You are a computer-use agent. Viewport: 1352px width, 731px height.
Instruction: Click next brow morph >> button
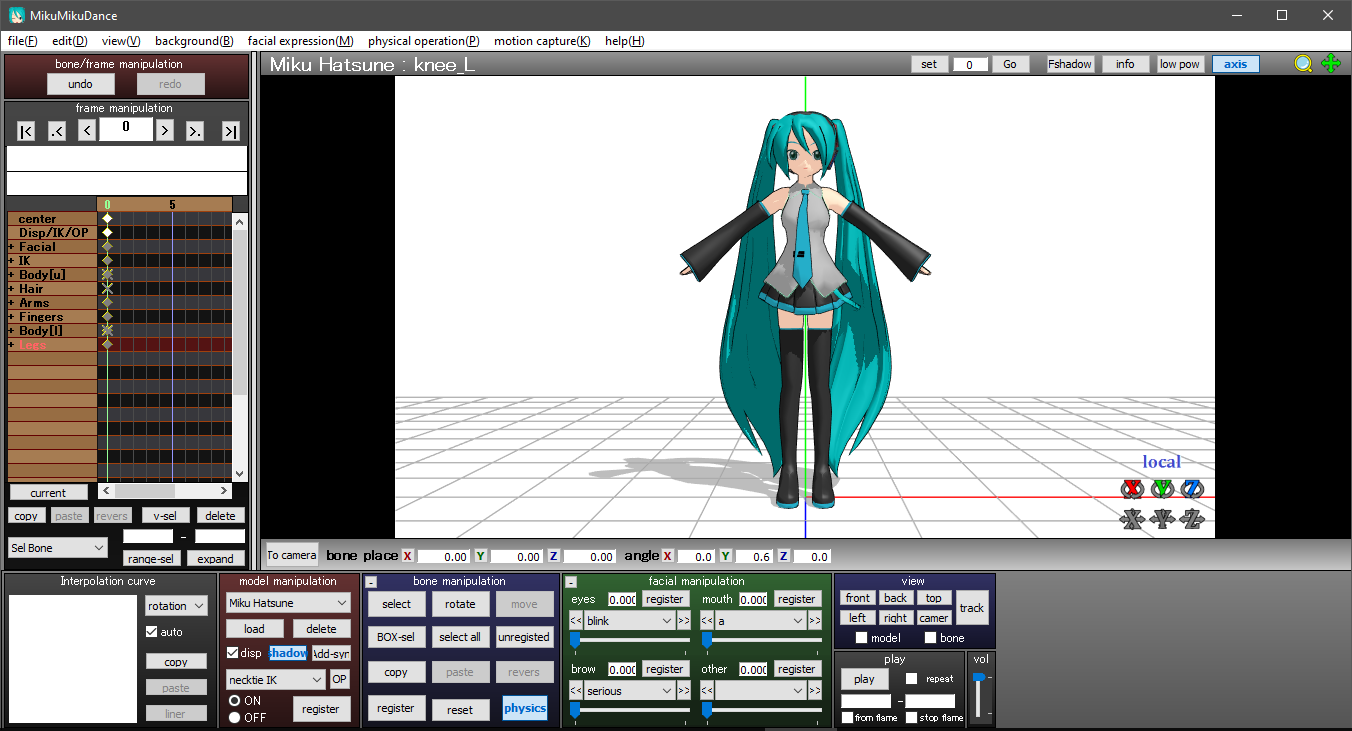coord(684,691)
